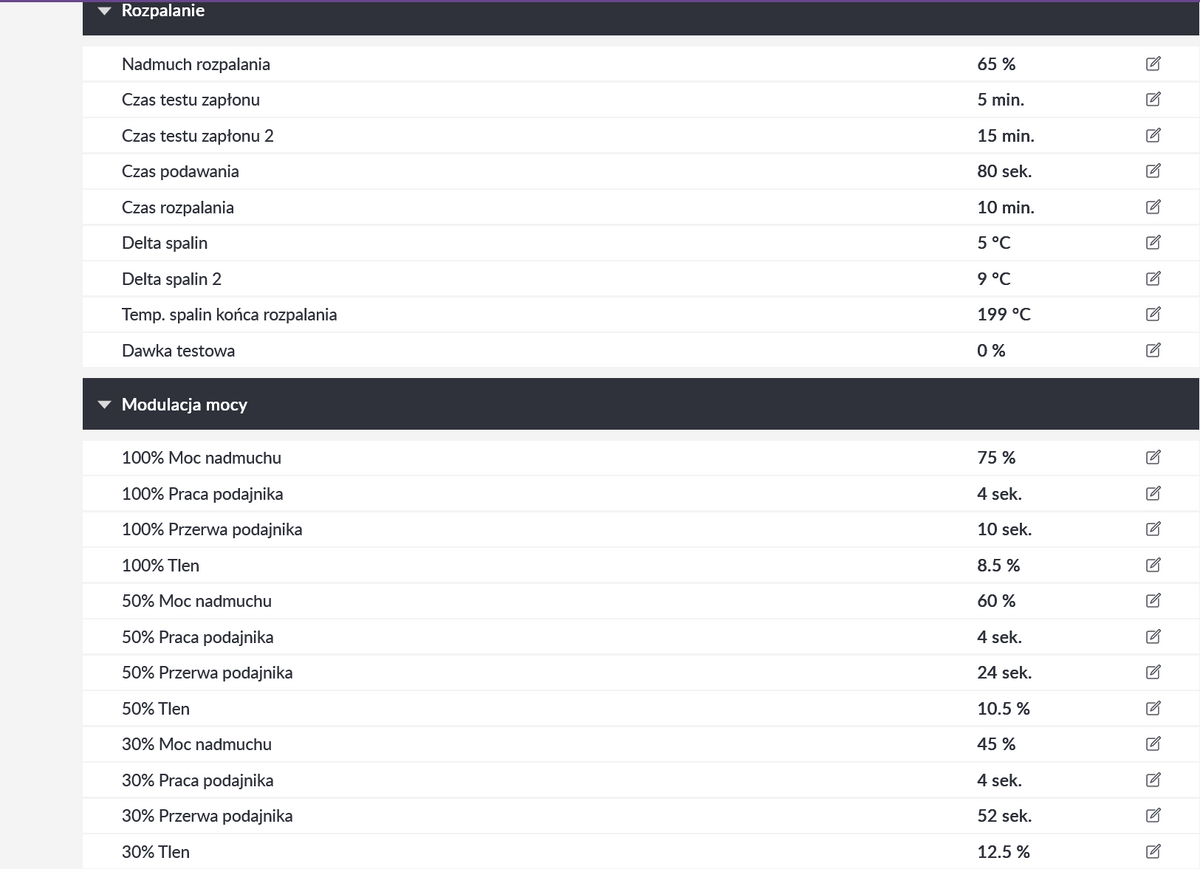This screenshot has width=1200, height=869.
Task: Open editor for Czas podawania
Action: 1153,171
